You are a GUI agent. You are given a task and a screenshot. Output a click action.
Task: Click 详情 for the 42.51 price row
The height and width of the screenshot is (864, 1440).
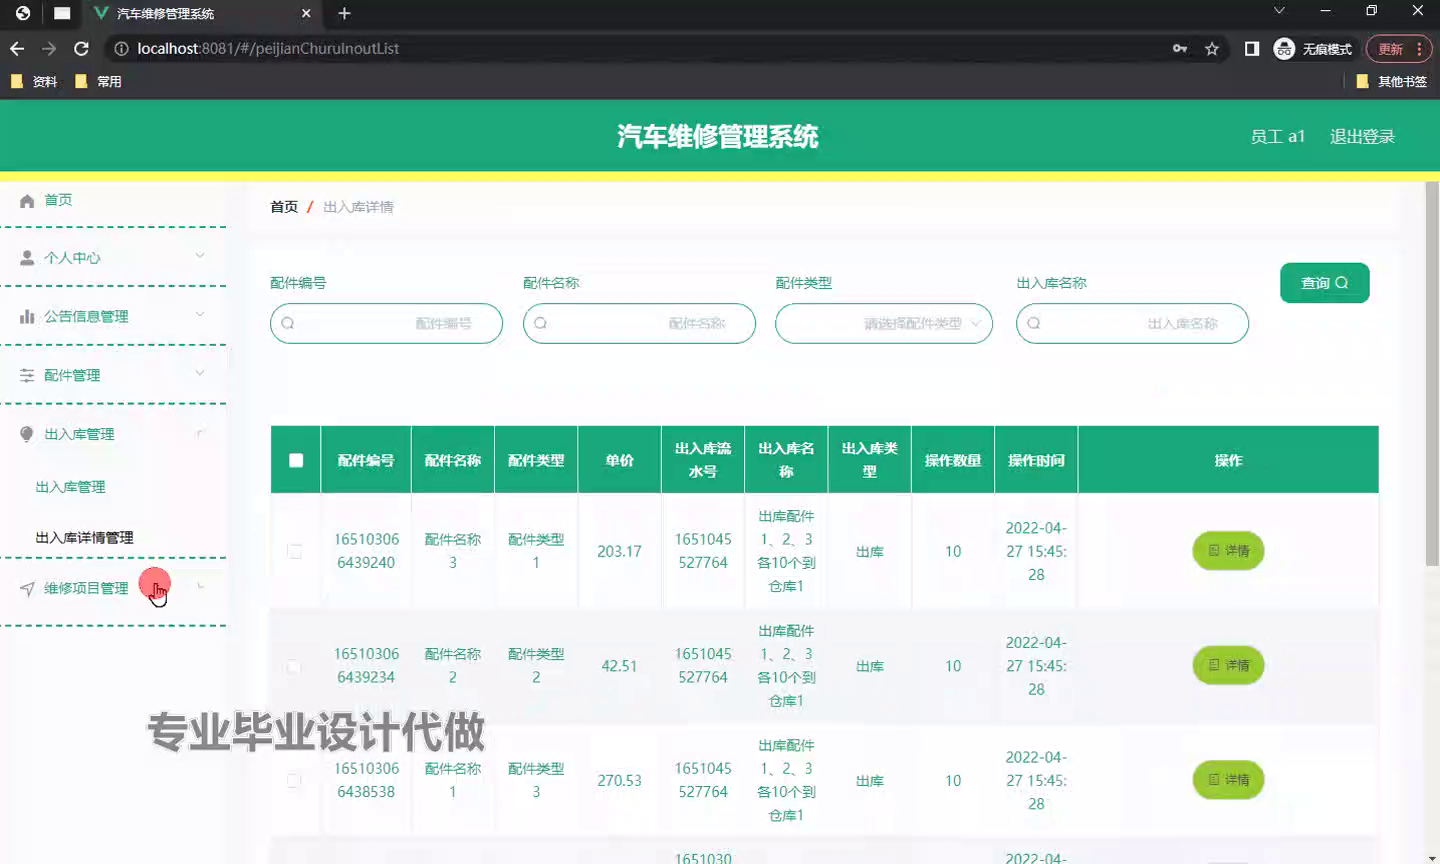(x=1228, y=666)
